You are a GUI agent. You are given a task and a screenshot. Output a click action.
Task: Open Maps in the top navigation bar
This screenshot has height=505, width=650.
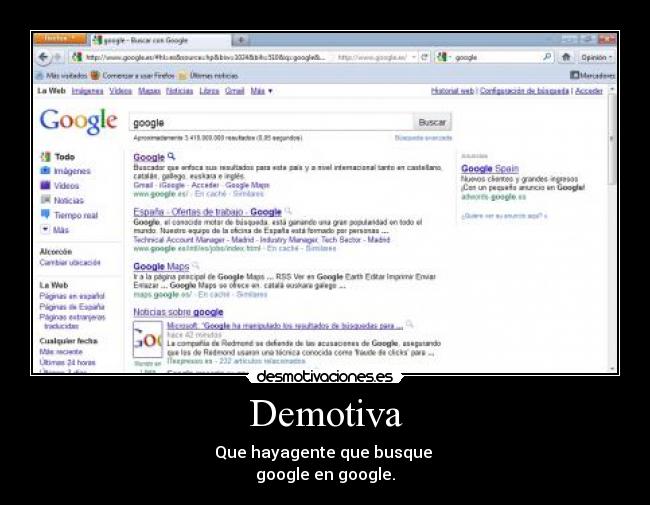tap(149, 91)
